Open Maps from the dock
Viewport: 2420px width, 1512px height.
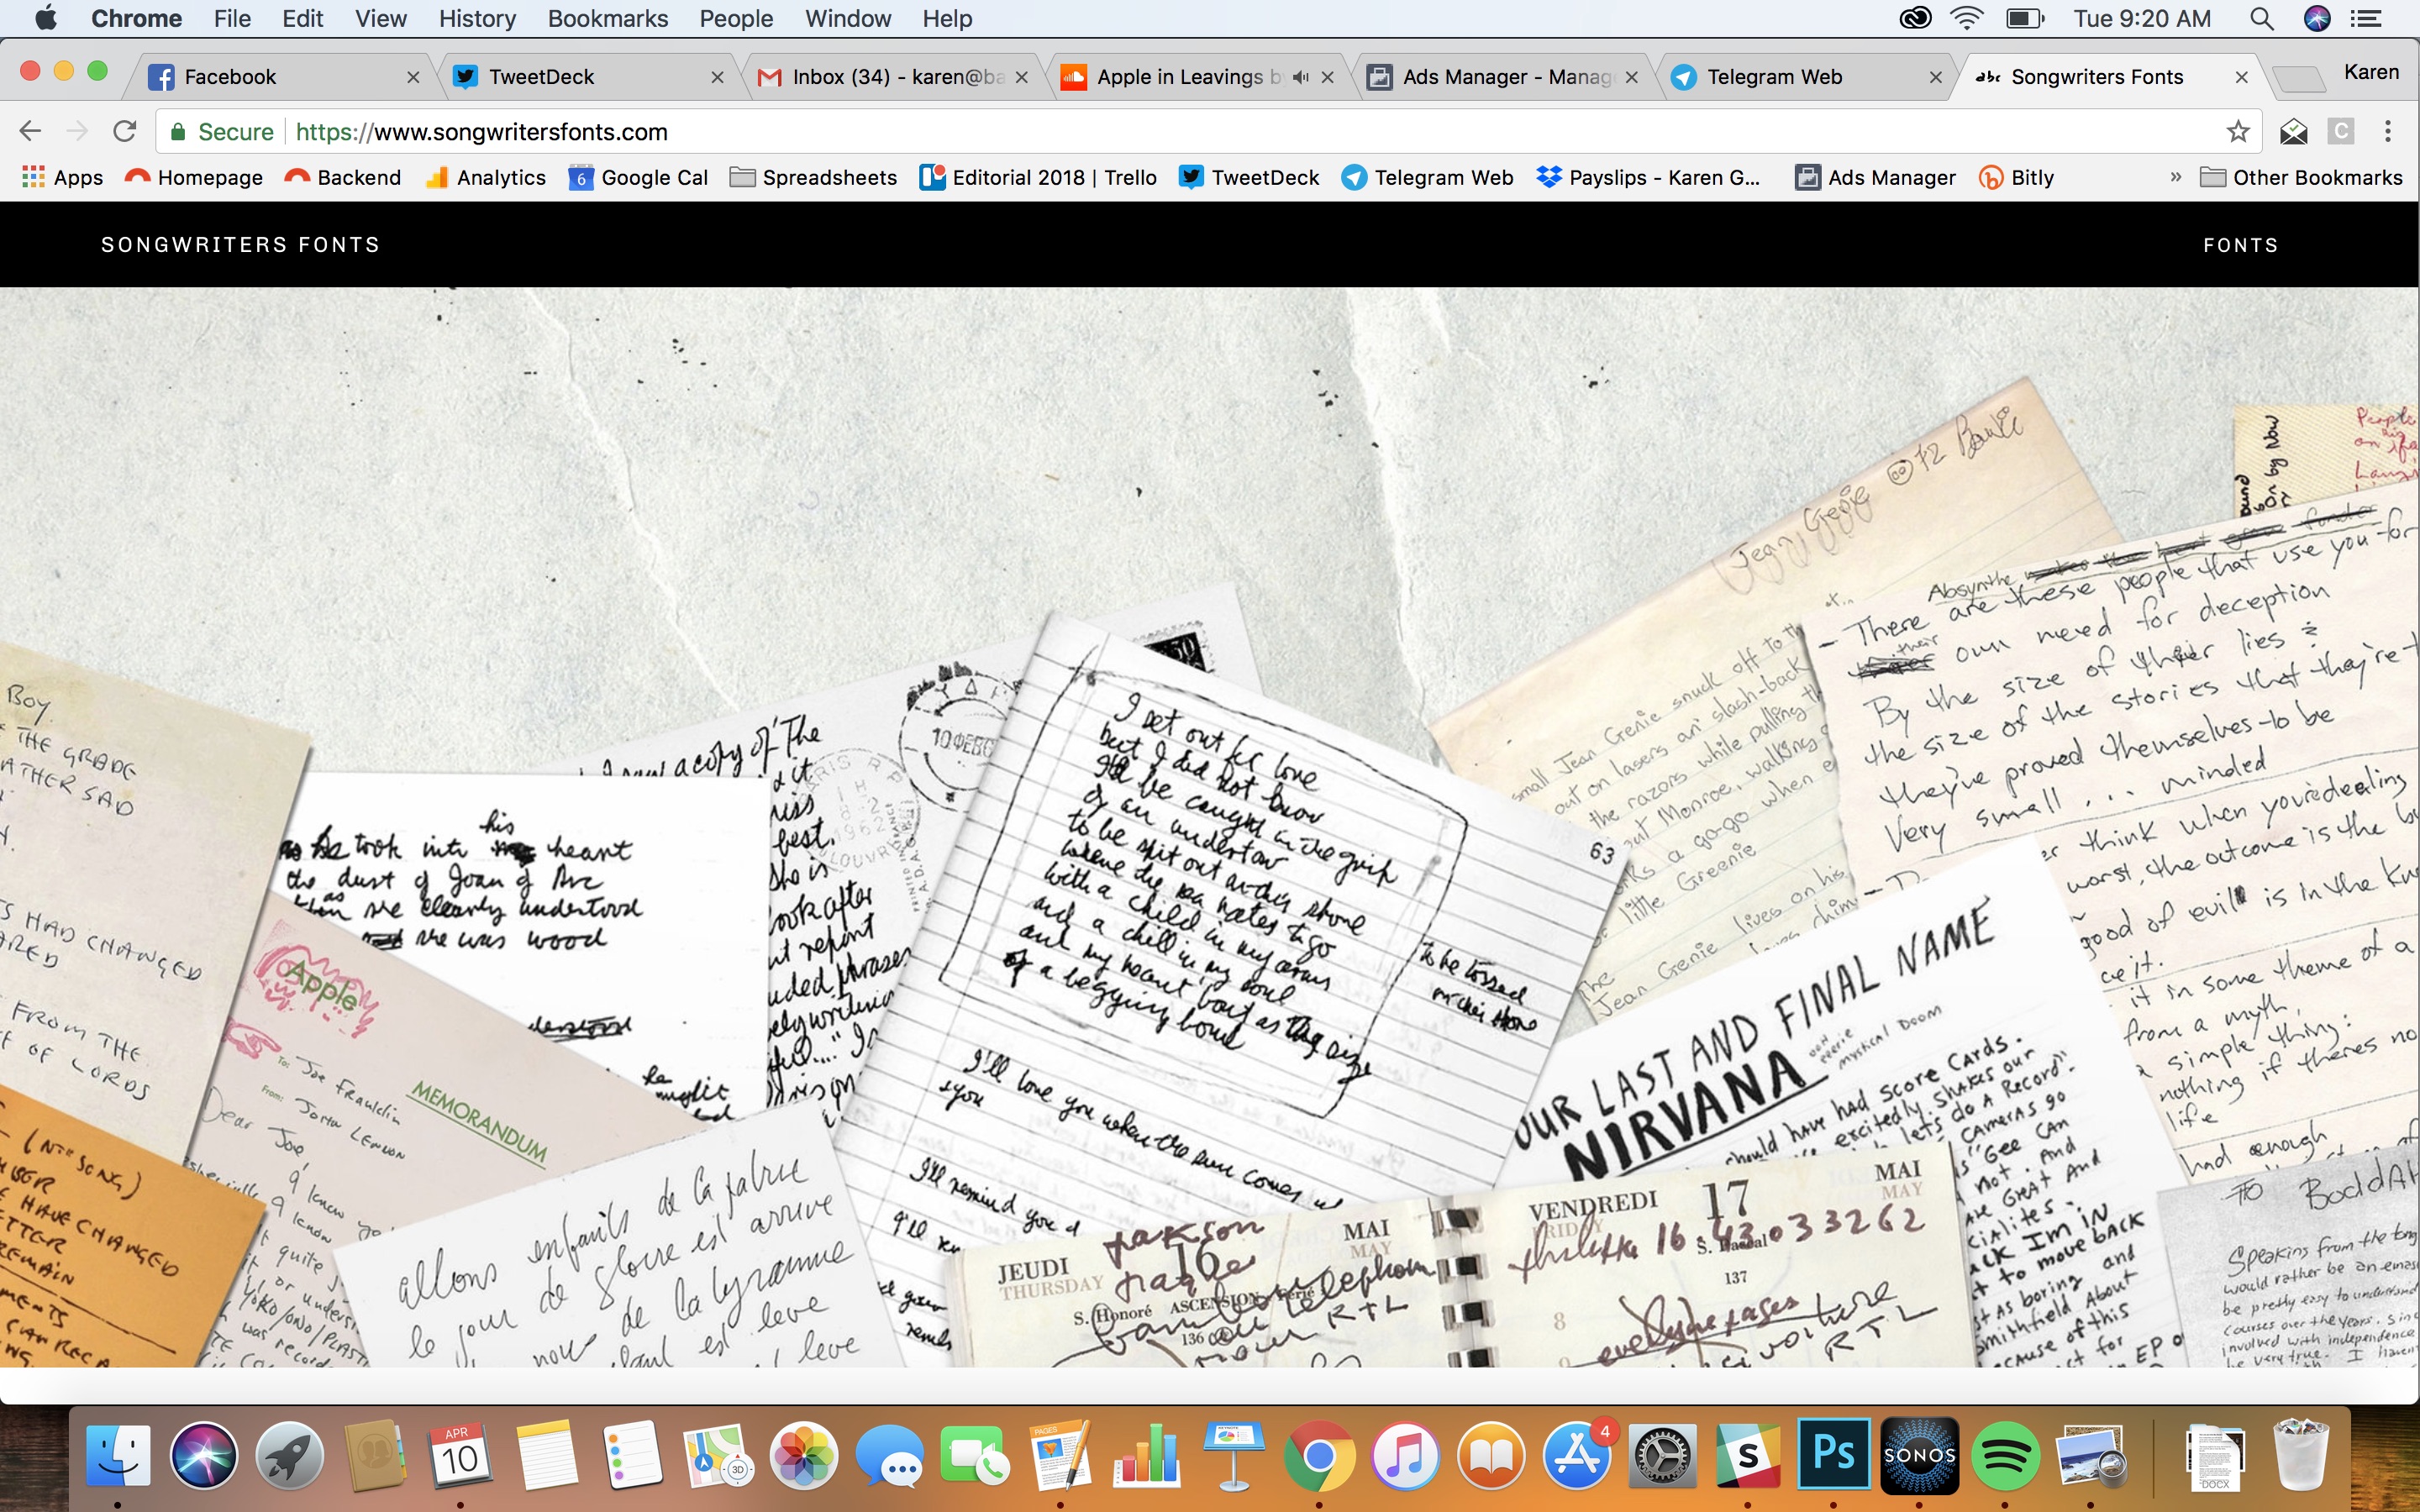tap(718, 1454)
